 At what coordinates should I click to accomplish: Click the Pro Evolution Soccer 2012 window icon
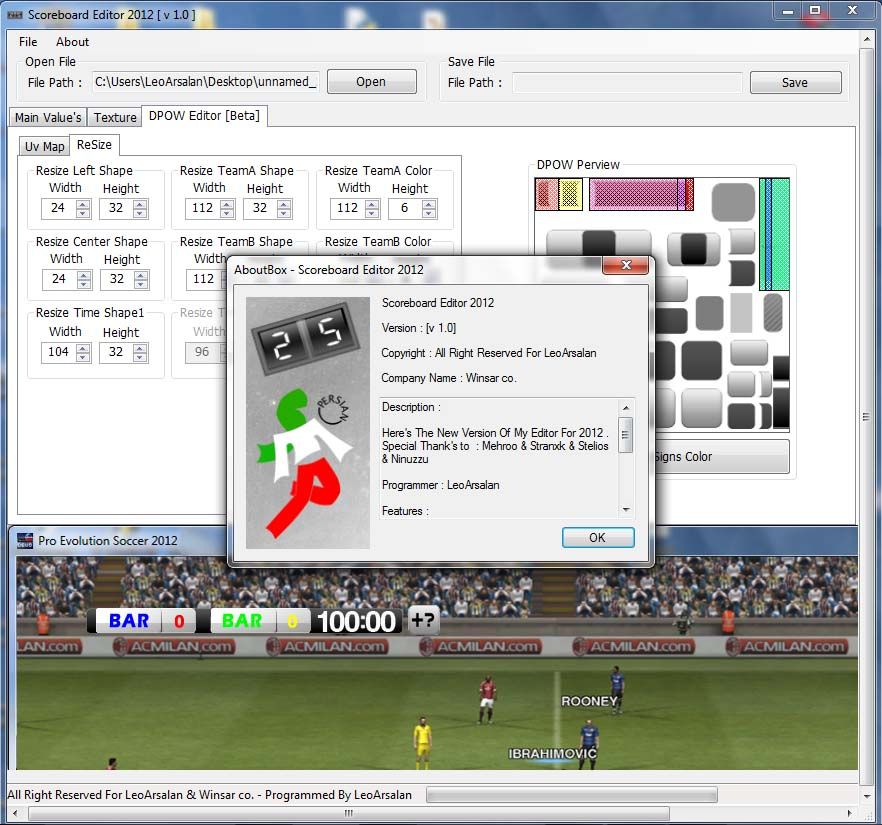pos(25,541)
